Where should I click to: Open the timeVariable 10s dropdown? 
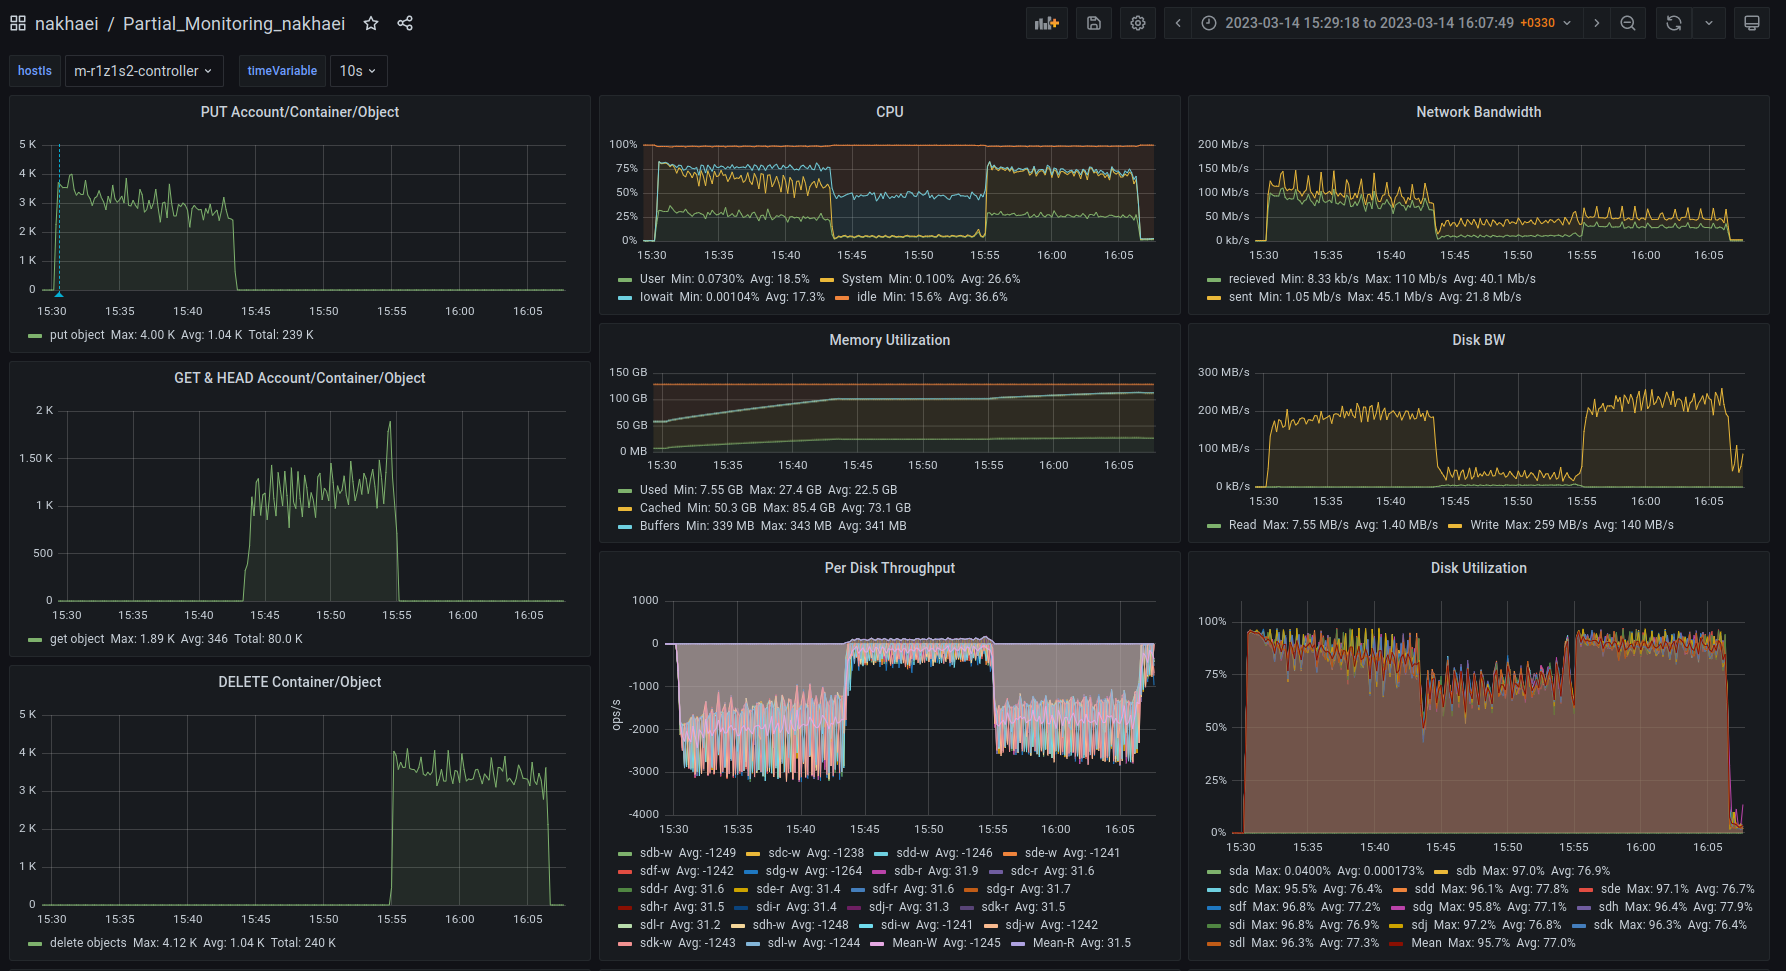[x=358, y=71]
